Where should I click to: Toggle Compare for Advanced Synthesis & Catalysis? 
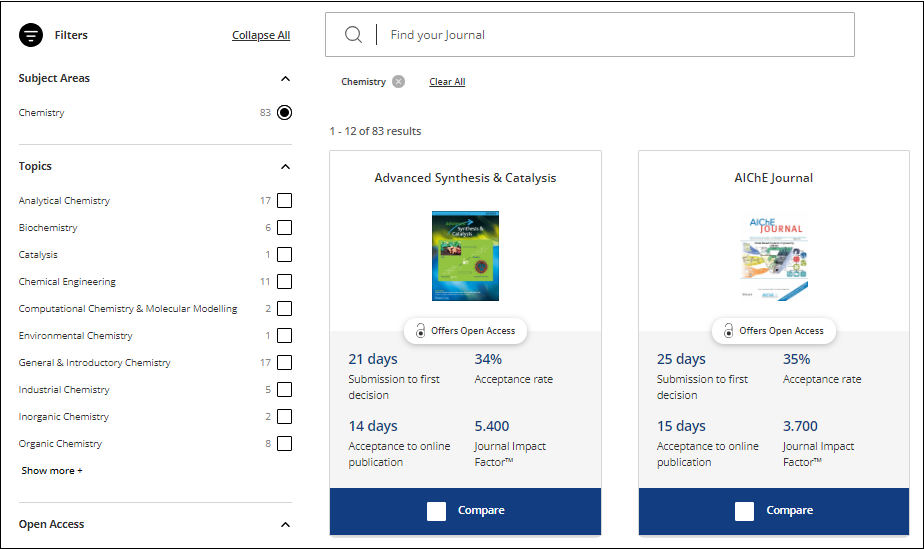pos(437,511)
